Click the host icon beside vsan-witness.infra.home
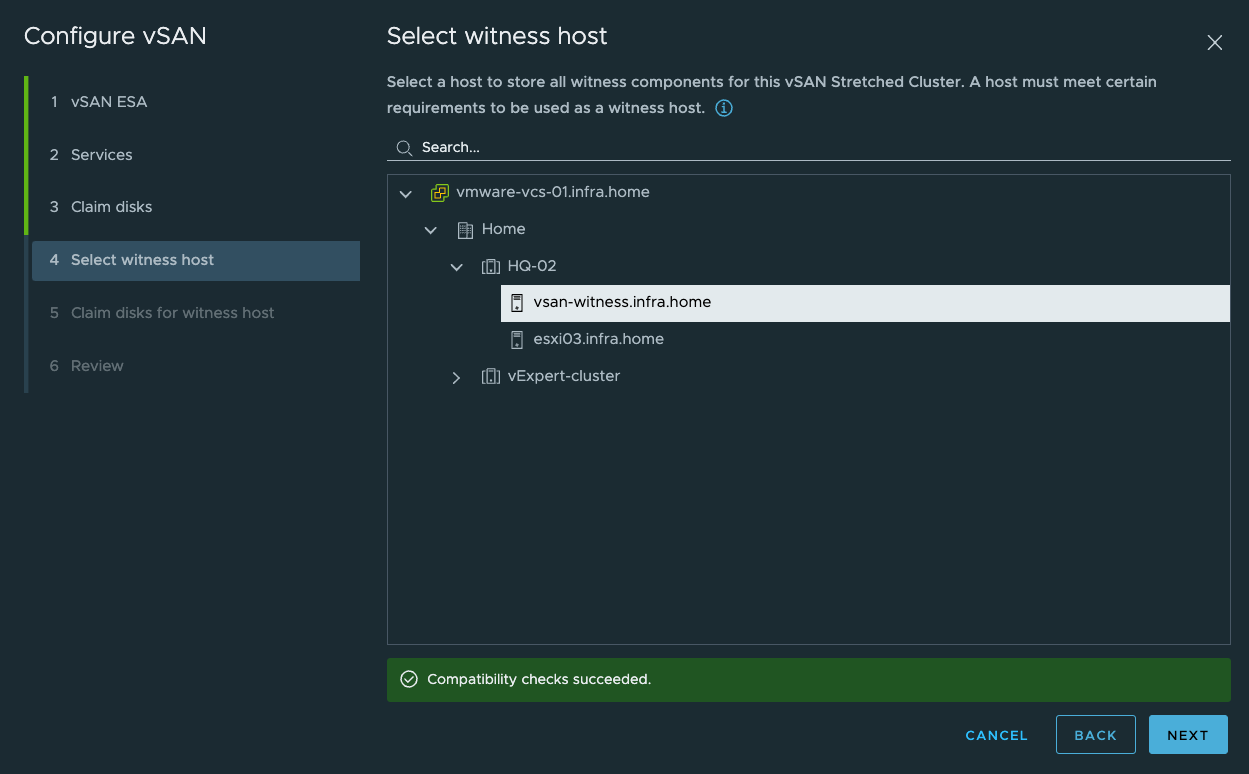Screen dimensions: 1249x774 coord(517,302)
